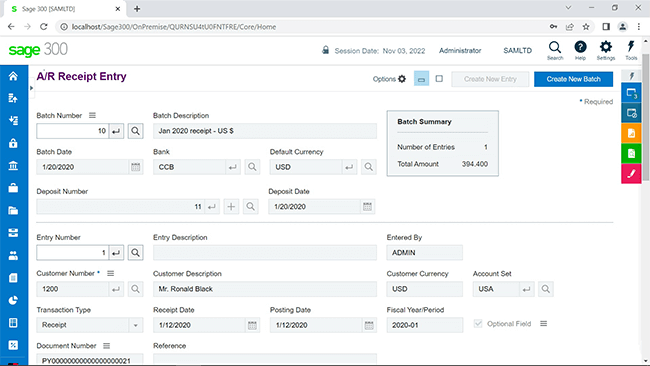
Task: Open the browser tab search chevron
Action: (x=568, y=7)
